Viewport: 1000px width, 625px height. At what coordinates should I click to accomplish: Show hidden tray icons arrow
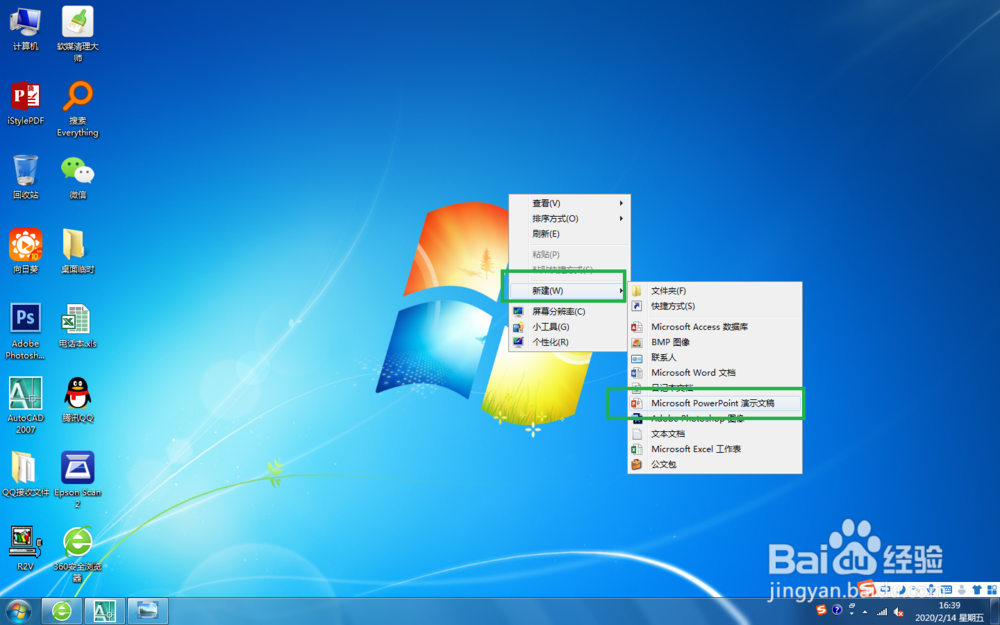[865, 612]
